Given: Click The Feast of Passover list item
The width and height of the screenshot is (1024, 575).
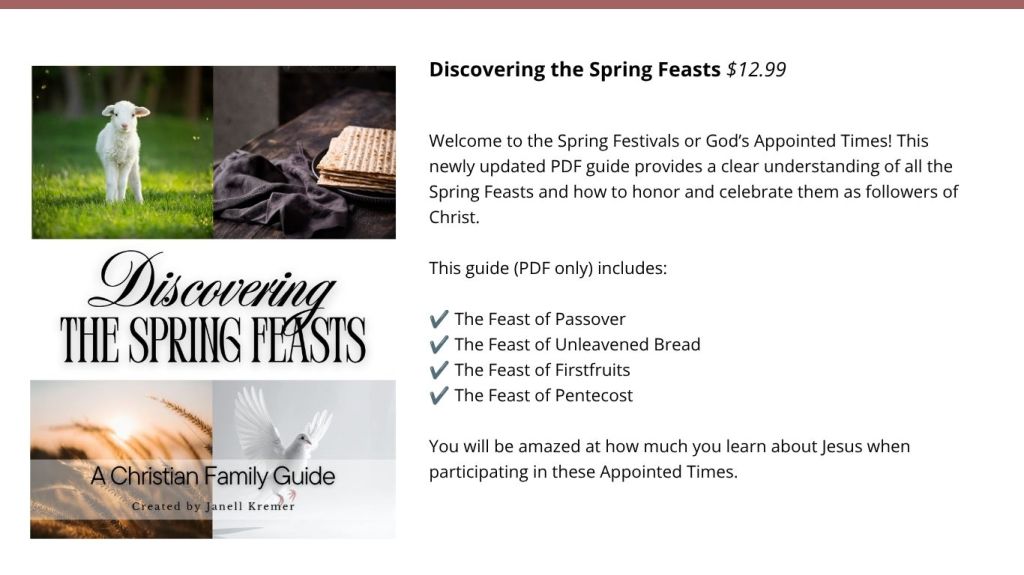Looking at the screenshot, I should pos(540,319).
